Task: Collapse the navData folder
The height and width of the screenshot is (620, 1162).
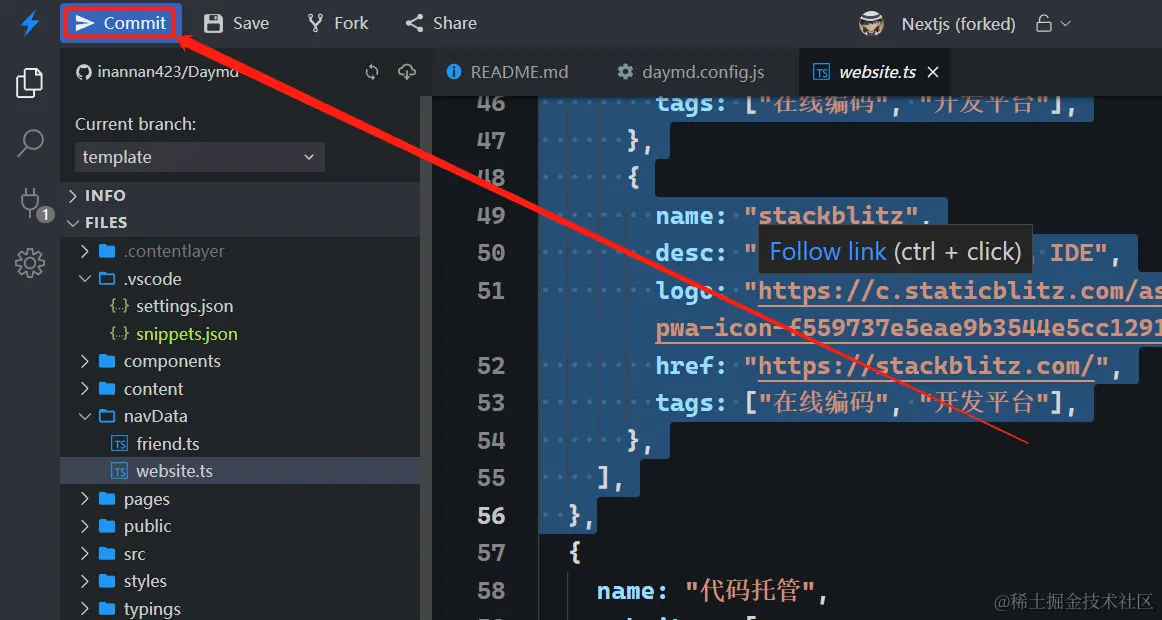Action: pyautogui.click(x=240, y=416)
